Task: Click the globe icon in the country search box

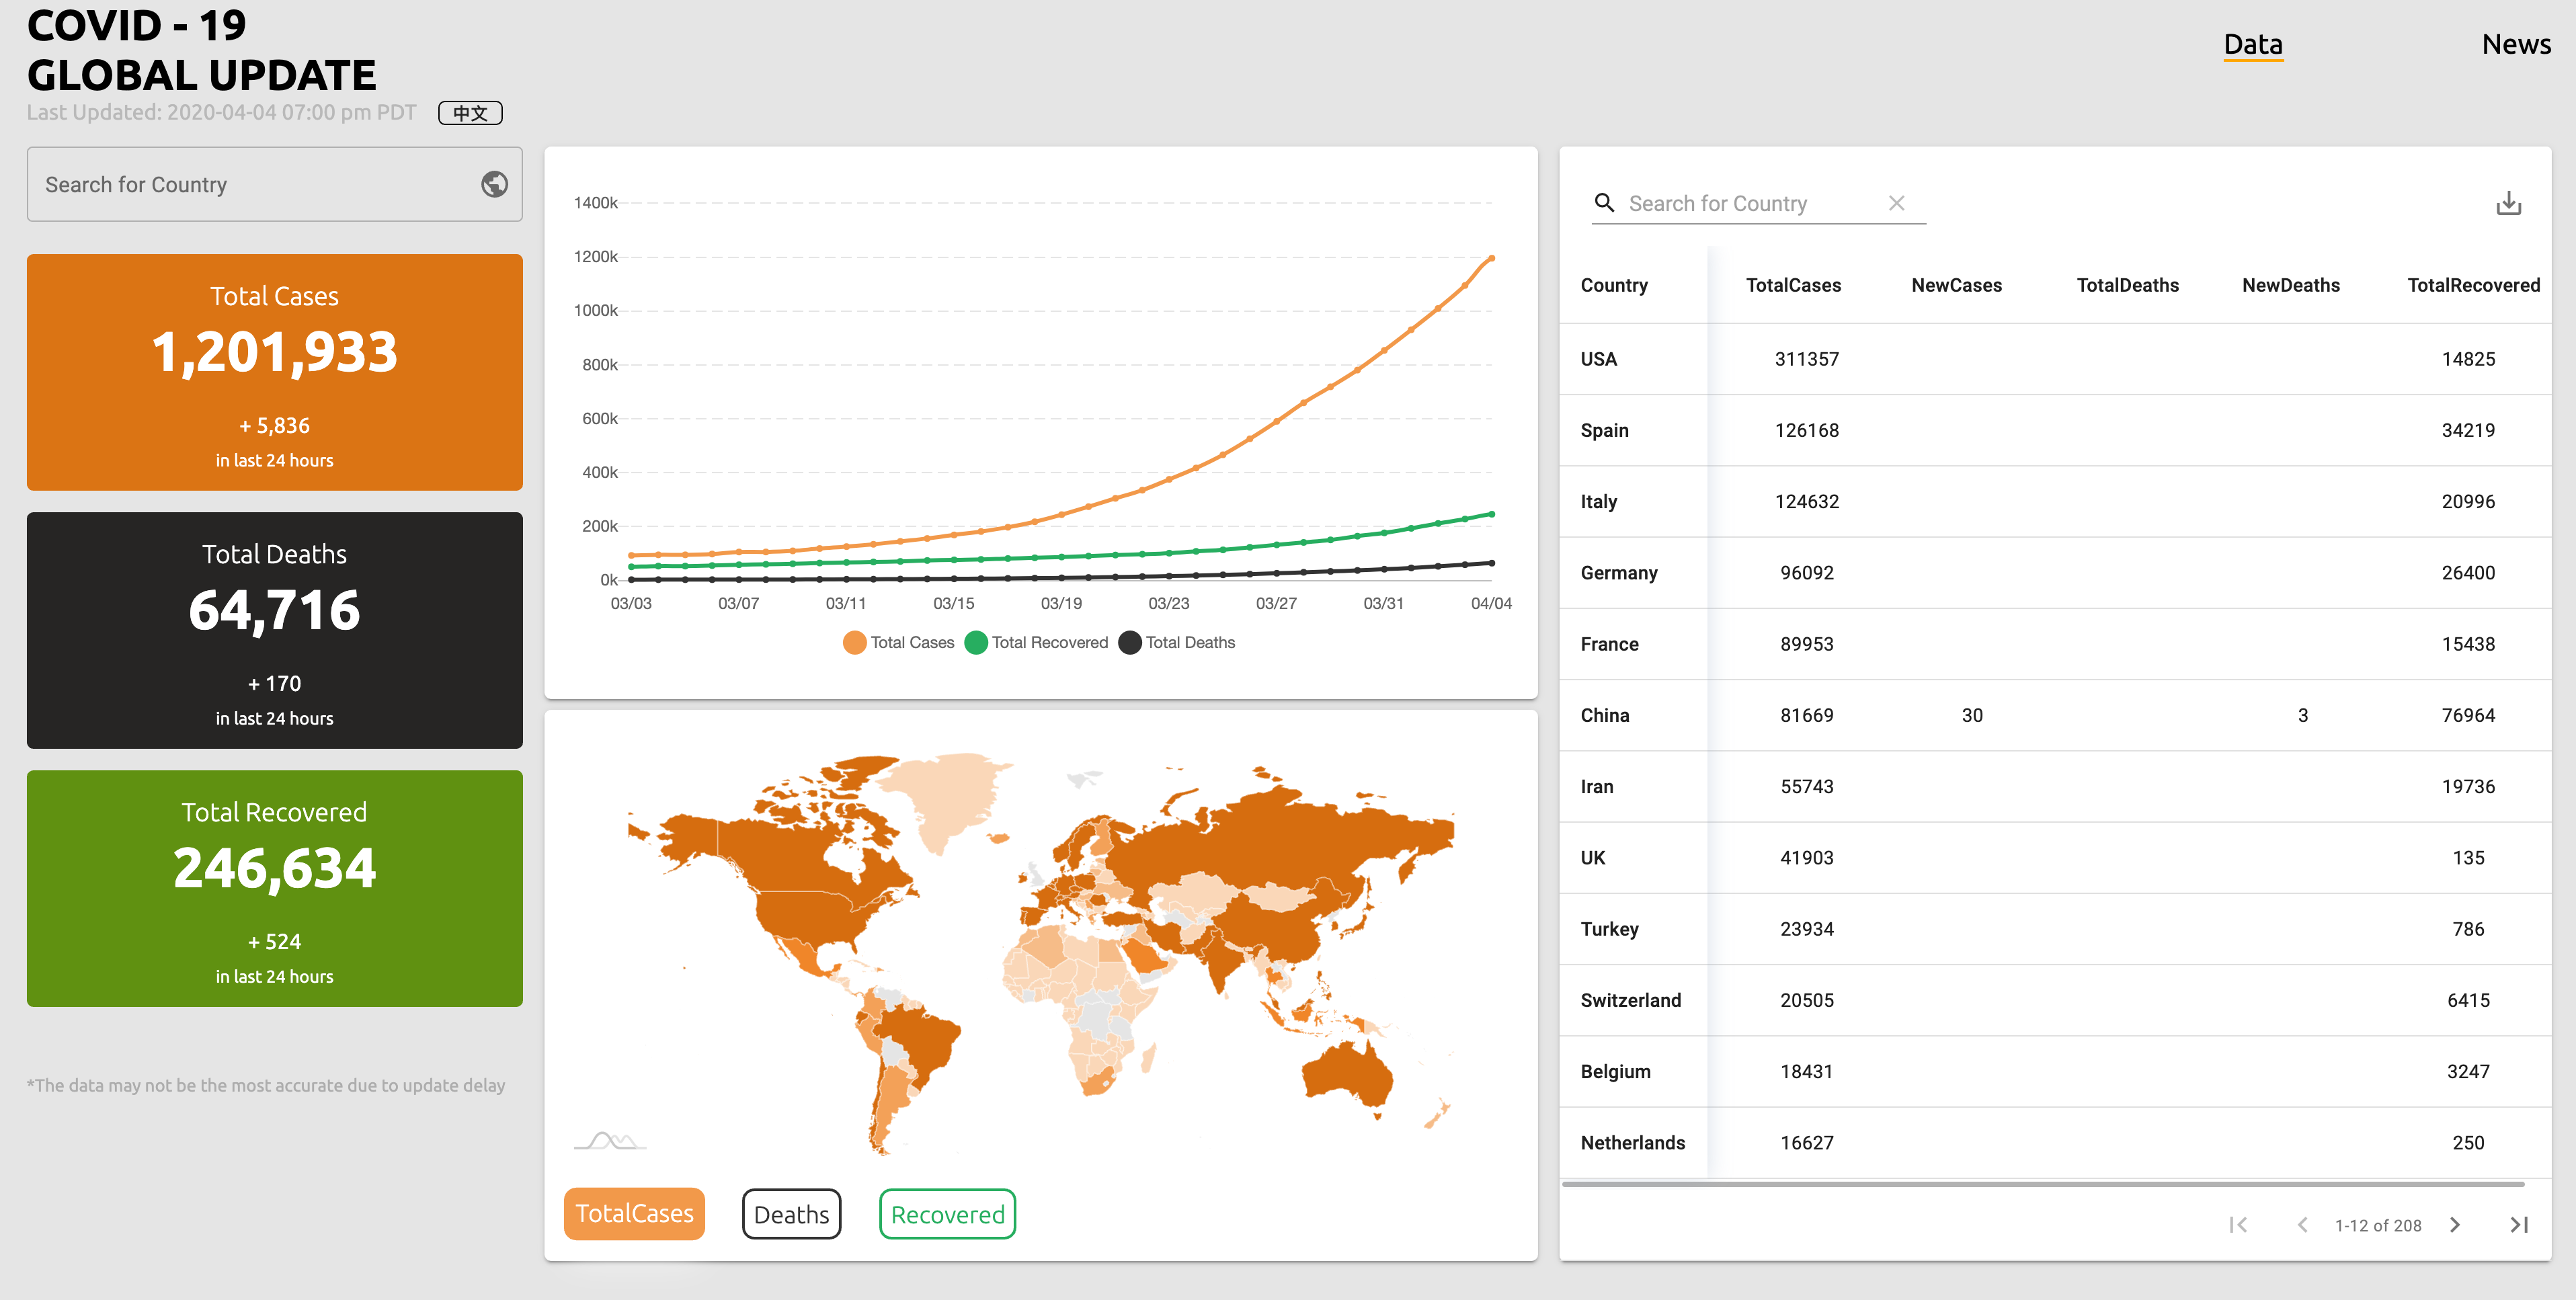Action: (x=494, y=184)
